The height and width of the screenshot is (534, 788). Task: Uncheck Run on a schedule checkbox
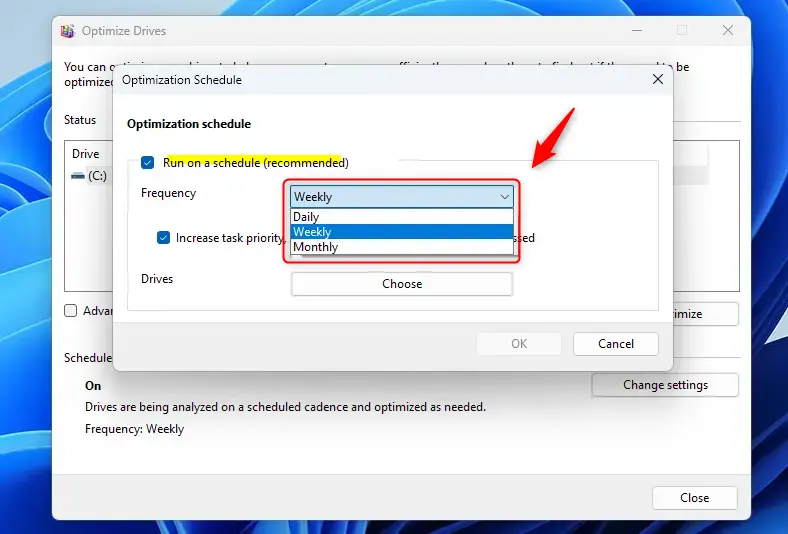(x=147, y=163)
